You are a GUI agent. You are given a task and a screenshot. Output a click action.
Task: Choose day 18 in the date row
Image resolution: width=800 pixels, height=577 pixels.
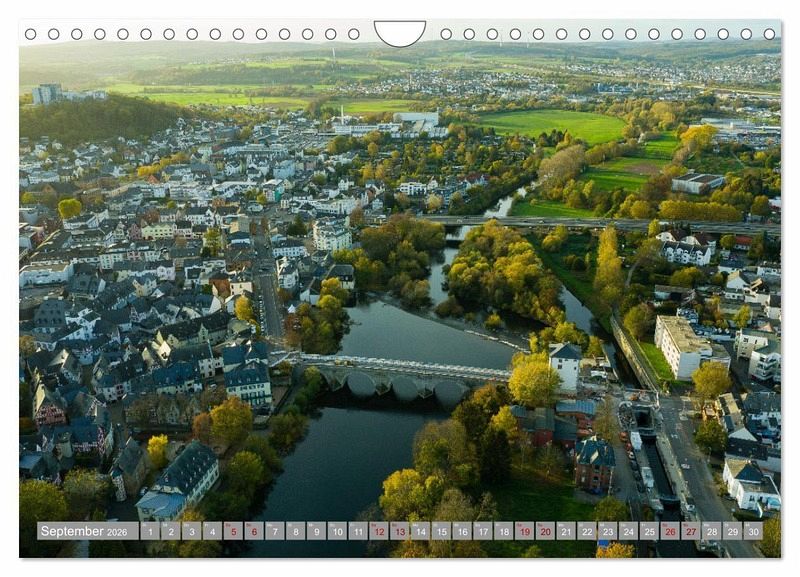(x=504, y=531)
